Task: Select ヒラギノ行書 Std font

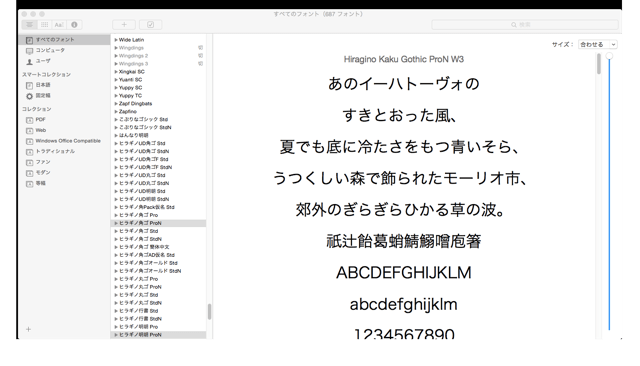Action: coord(138,311)
